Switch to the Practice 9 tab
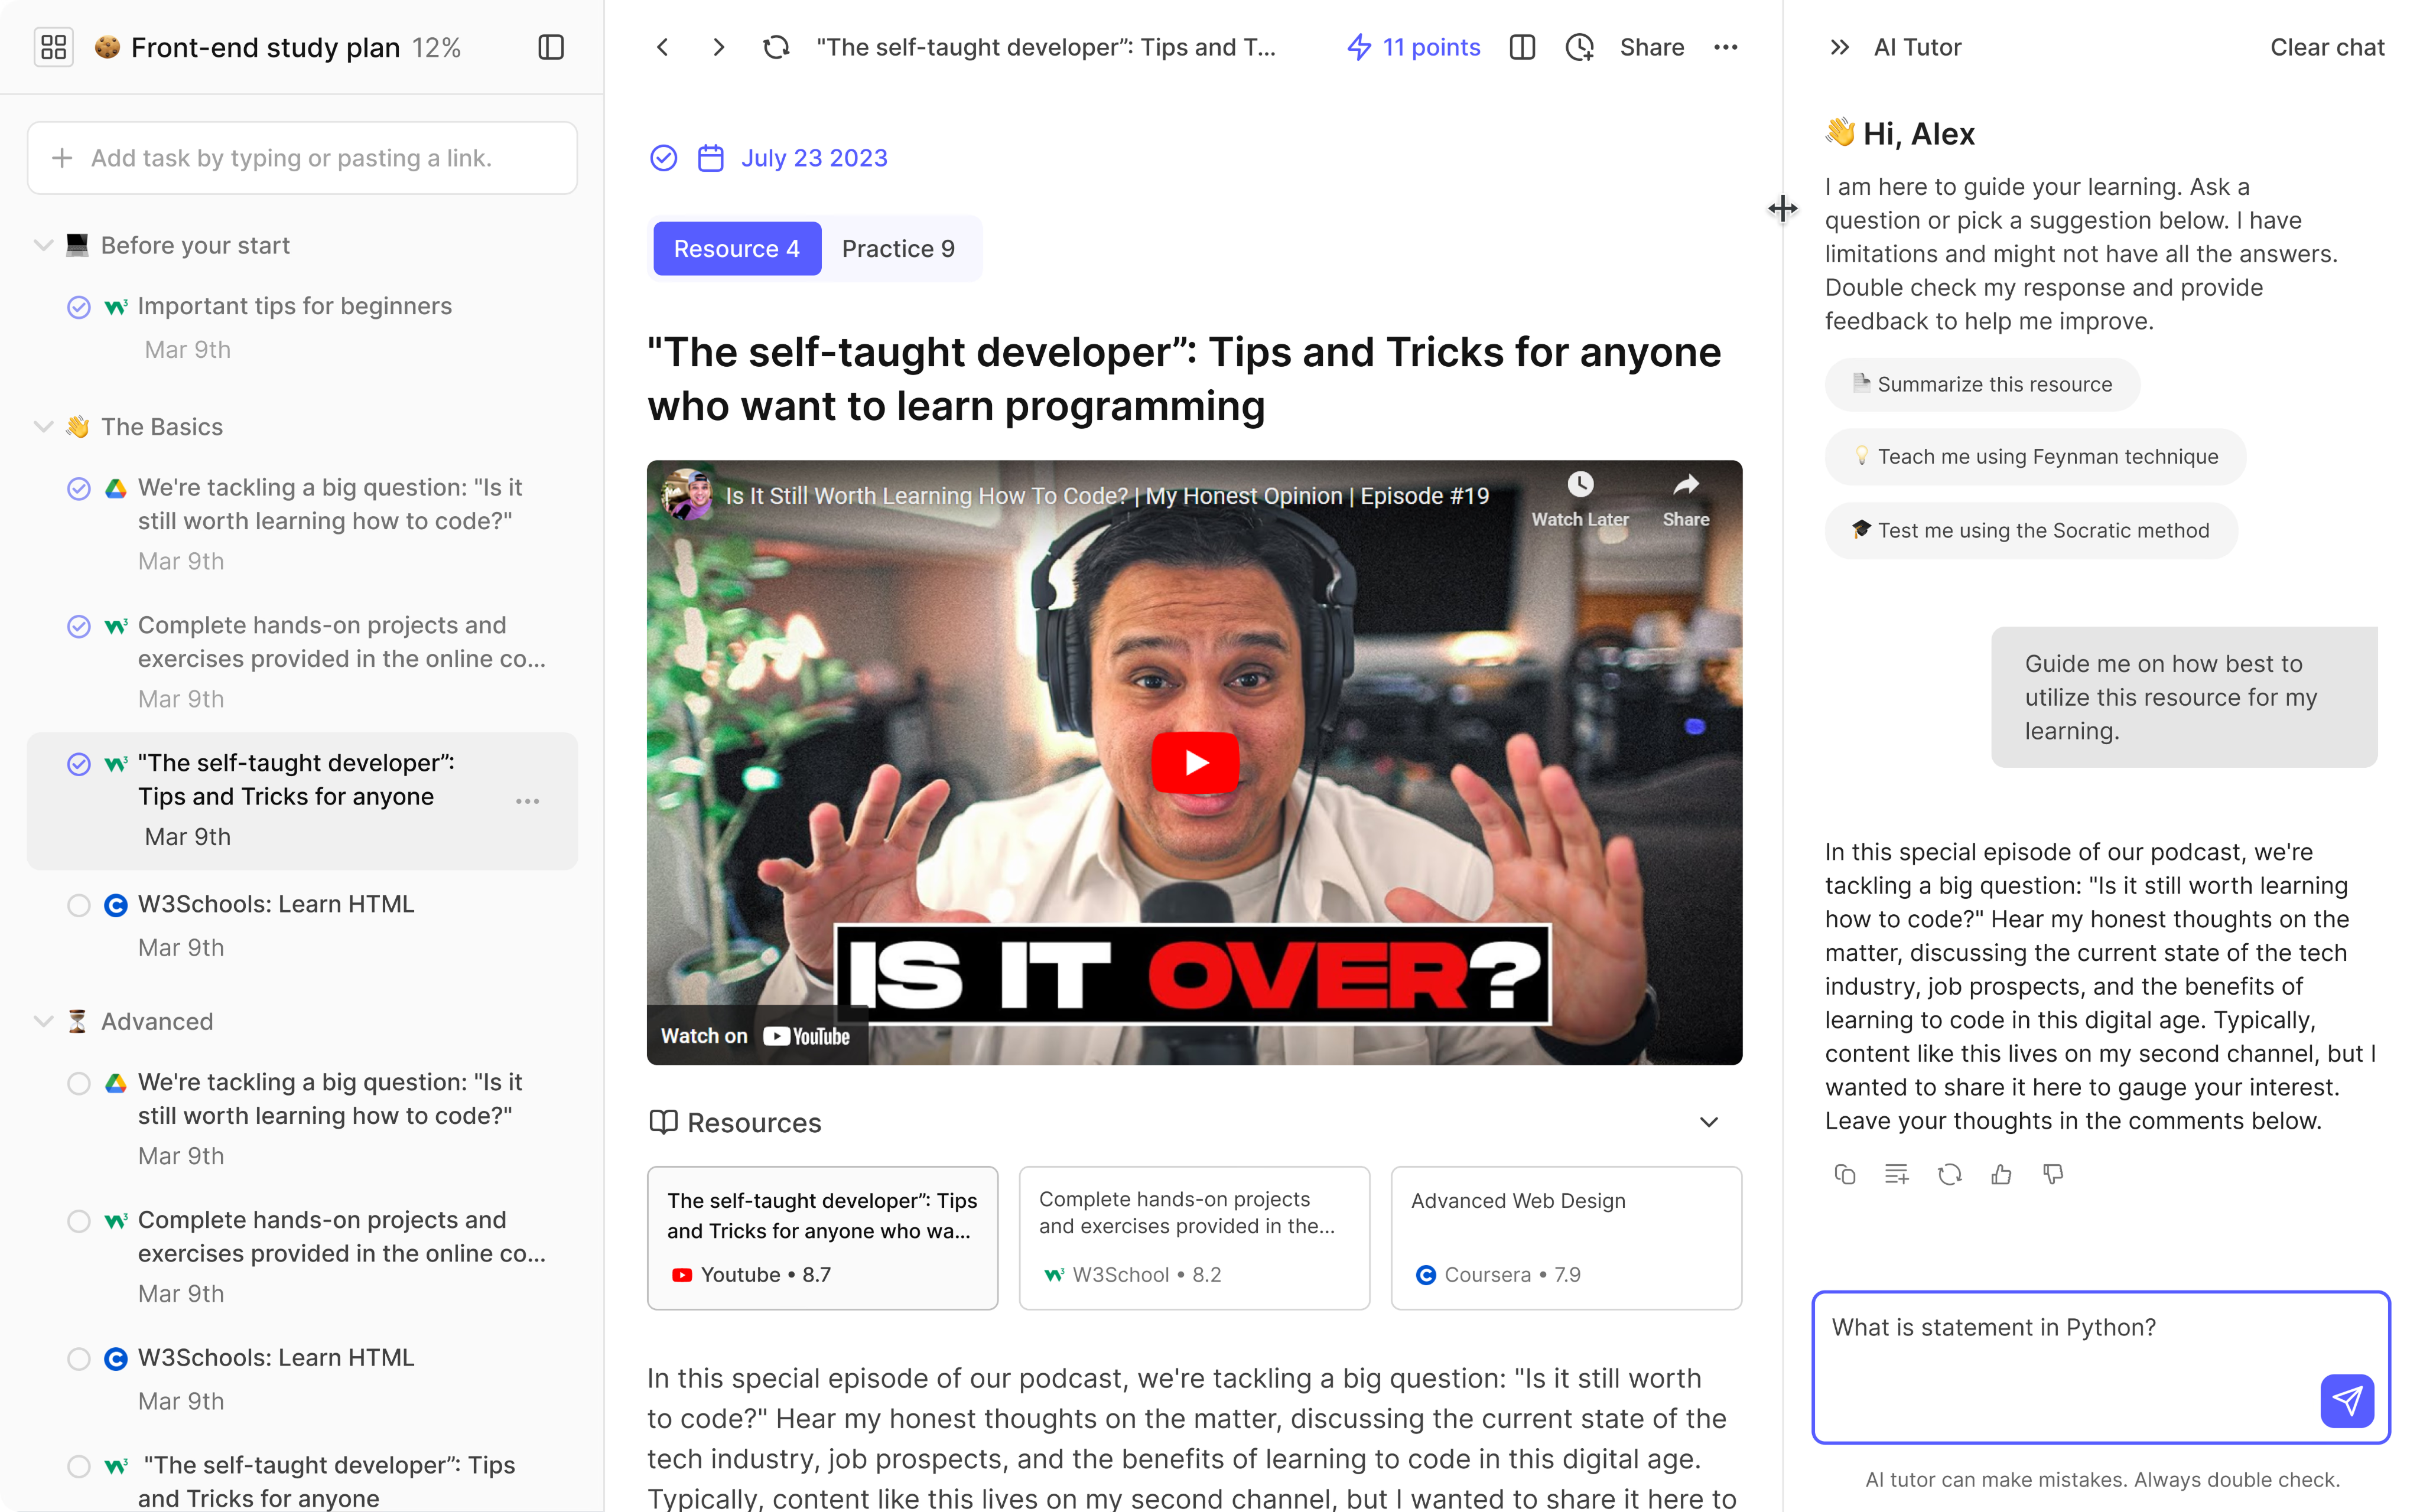The height and width of the screenshot is (1512, 2420). [898, 248]
